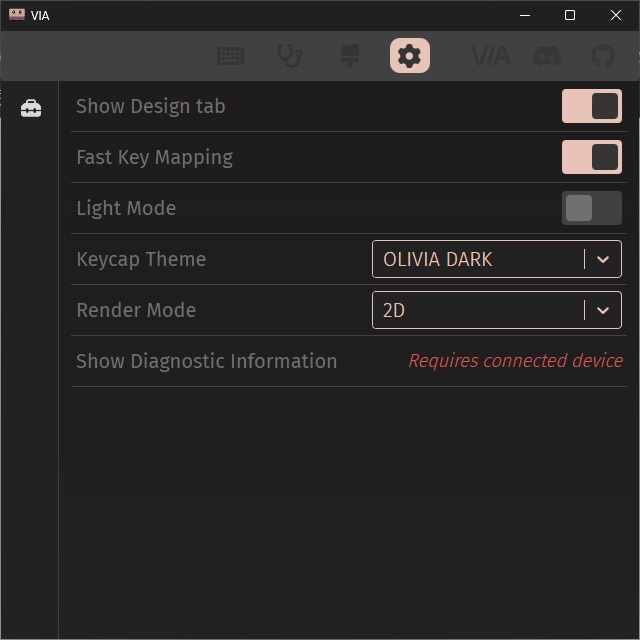Open the Render Mode dropdown
640x640 pixels.
point(480,310)
